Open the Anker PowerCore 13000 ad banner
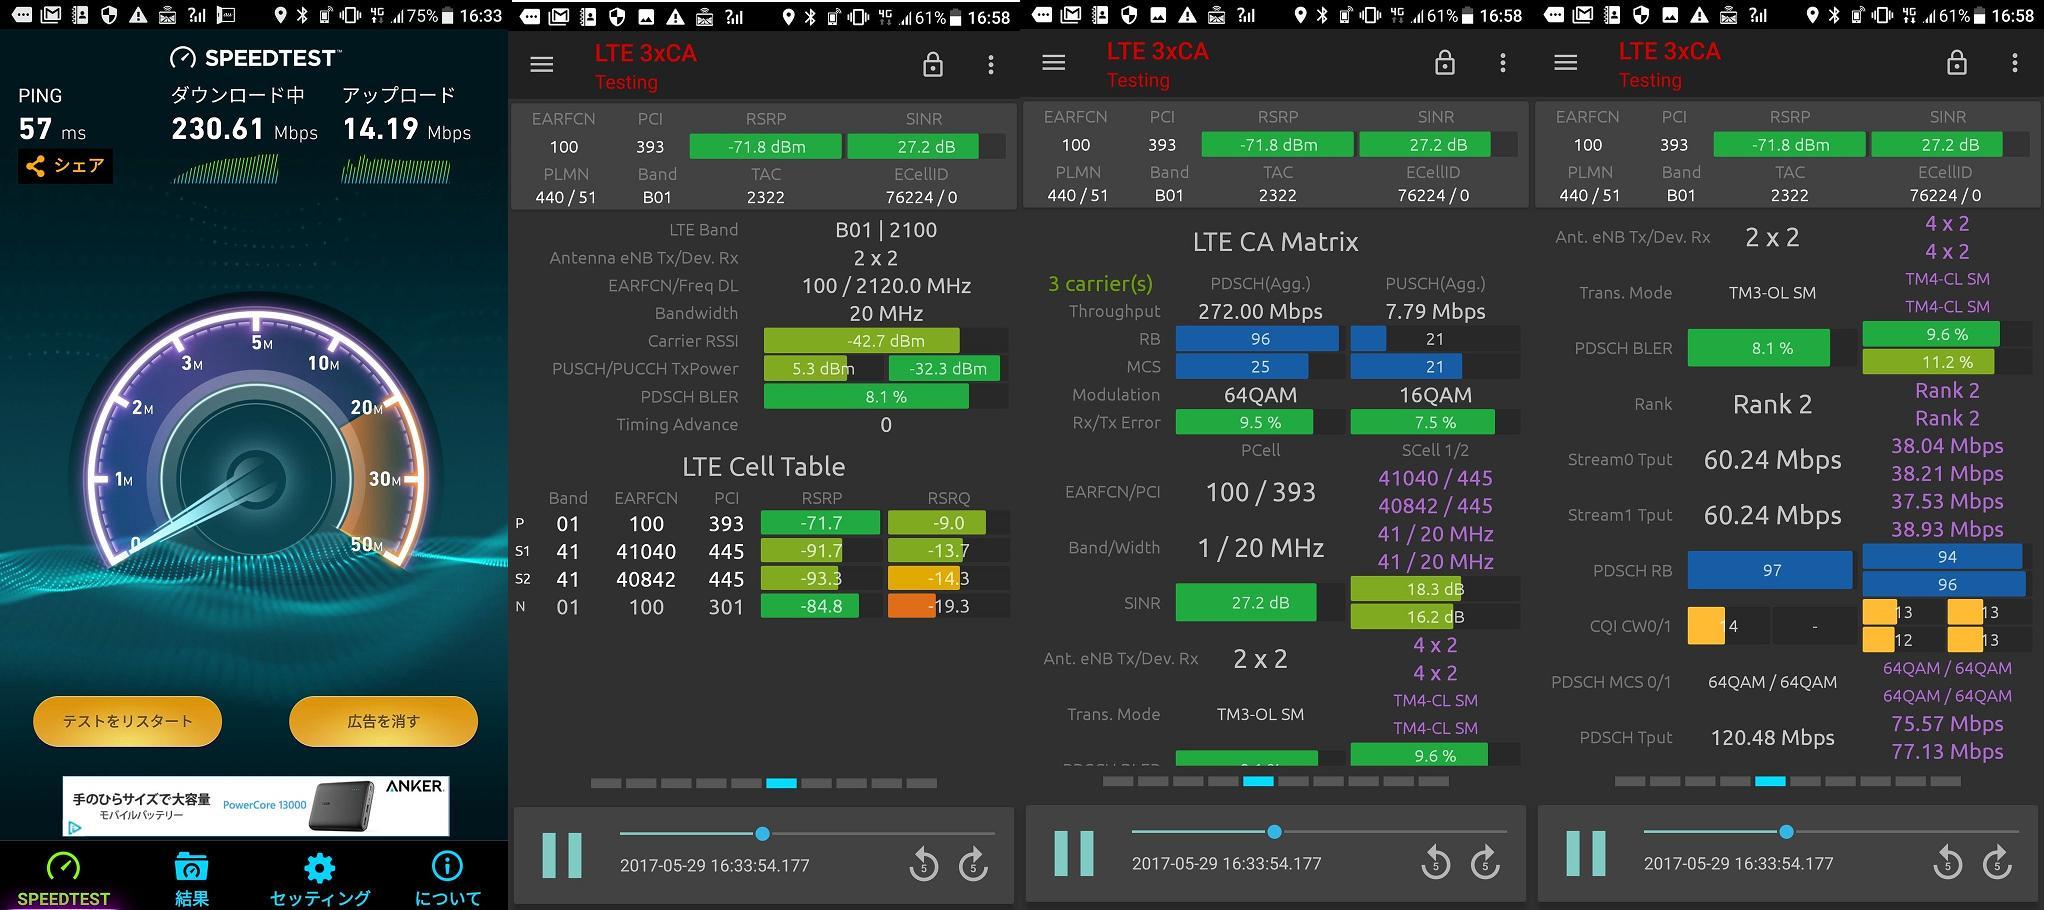 pyautogui.click(x=256, y=806)
